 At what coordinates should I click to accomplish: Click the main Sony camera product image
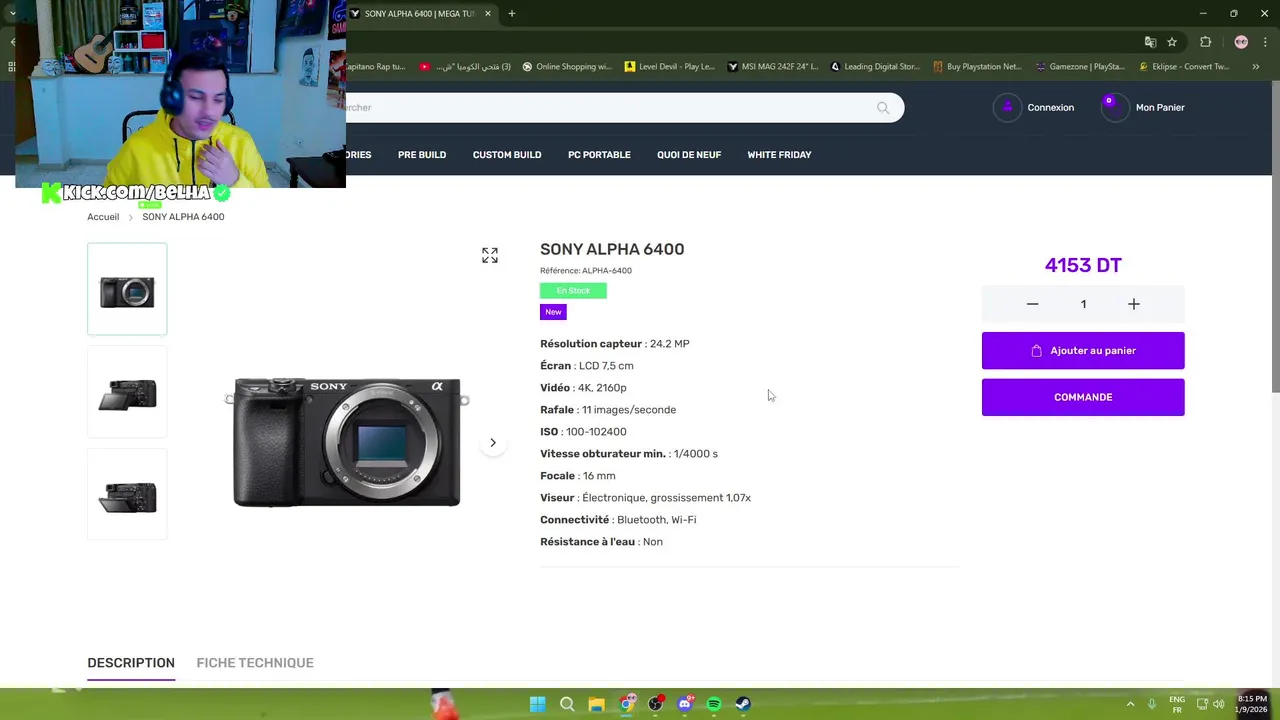tap(347, 442)
